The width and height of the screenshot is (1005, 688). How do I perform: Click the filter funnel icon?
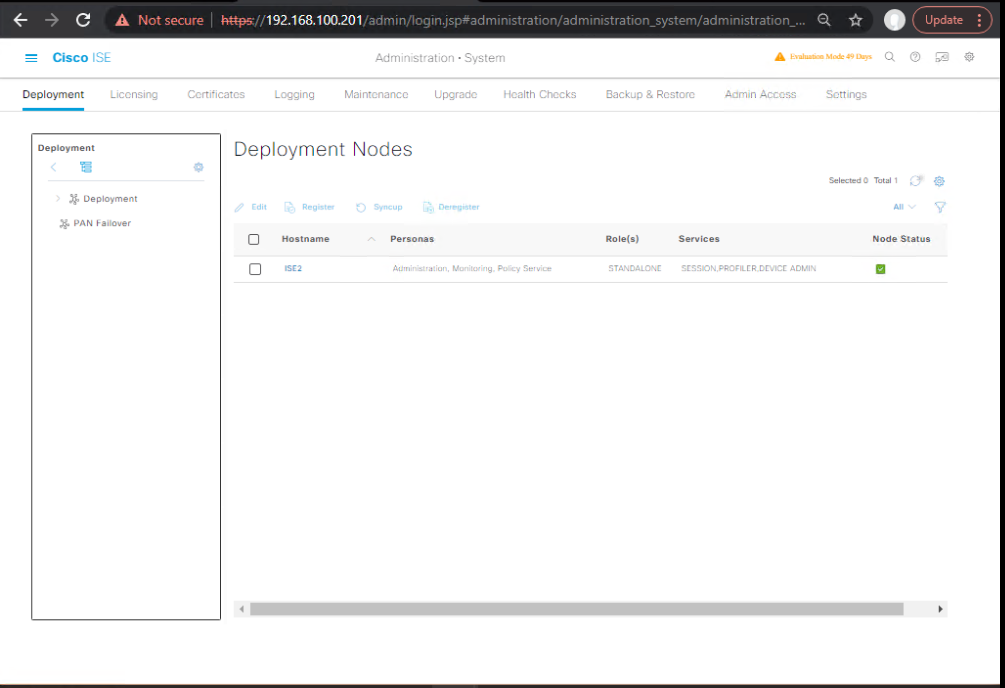click(x=940, y=207)
